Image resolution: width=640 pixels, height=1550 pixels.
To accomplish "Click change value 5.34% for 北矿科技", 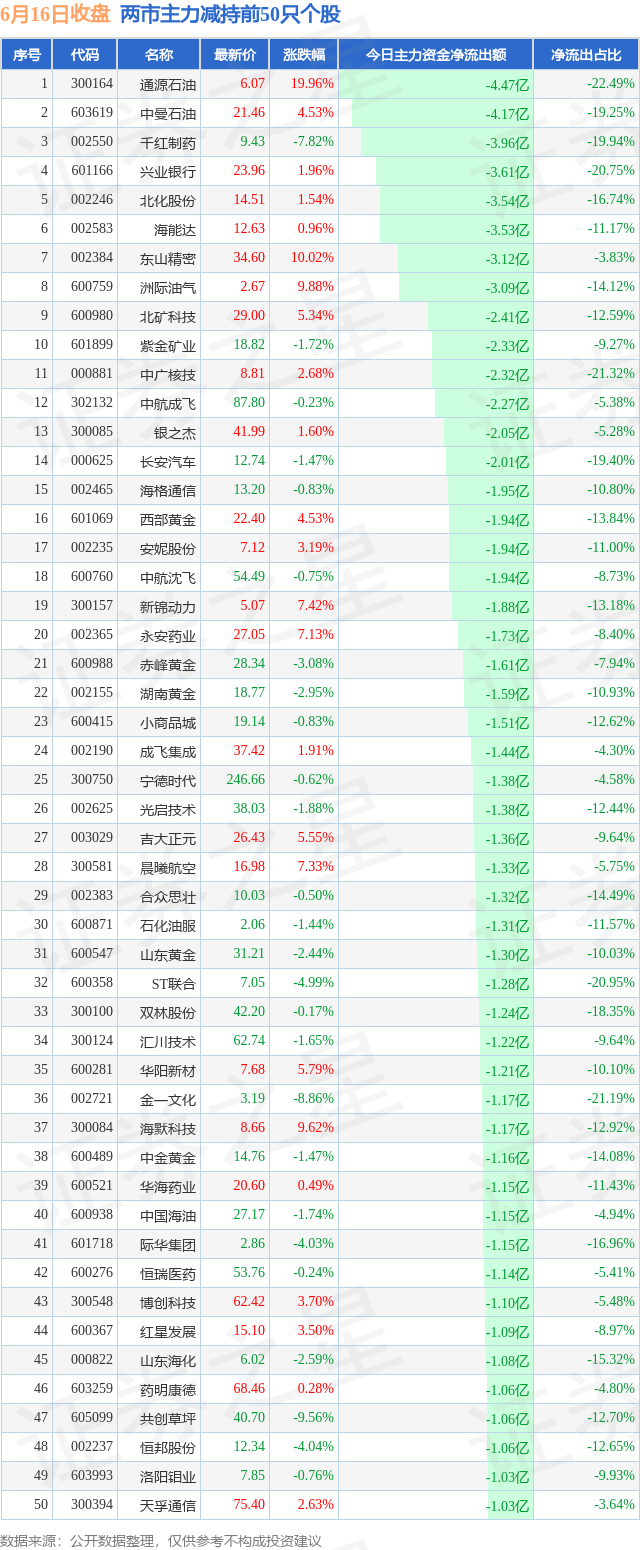I will click(314, 316).
